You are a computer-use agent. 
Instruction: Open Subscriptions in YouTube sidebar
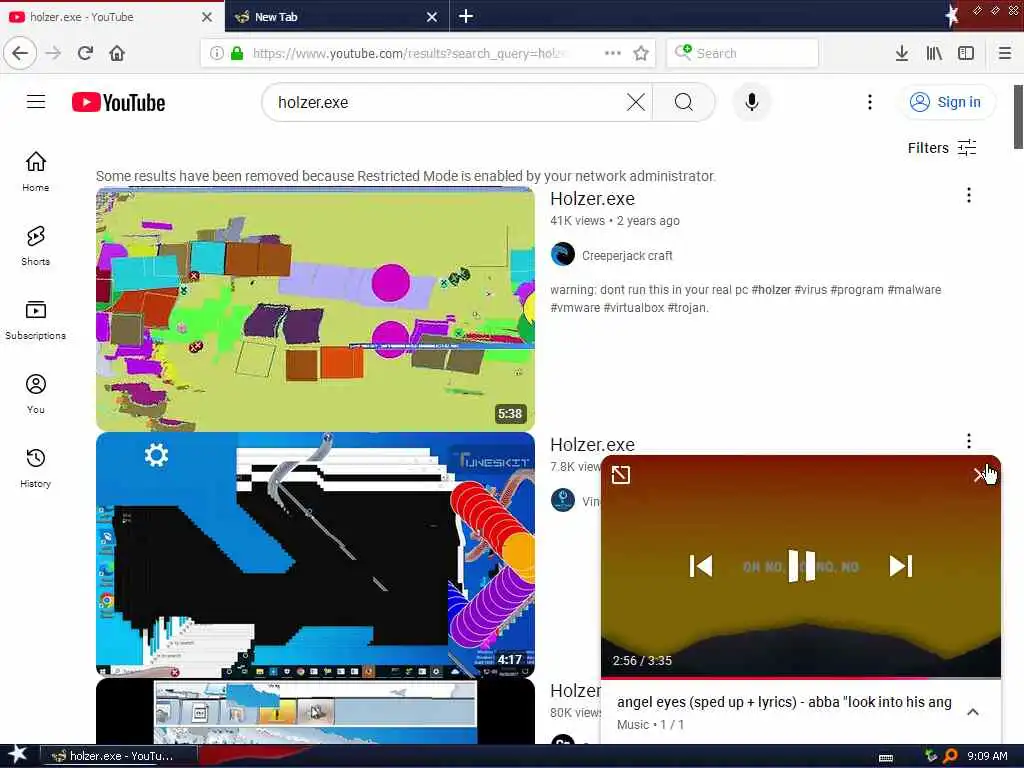point(36,319)
